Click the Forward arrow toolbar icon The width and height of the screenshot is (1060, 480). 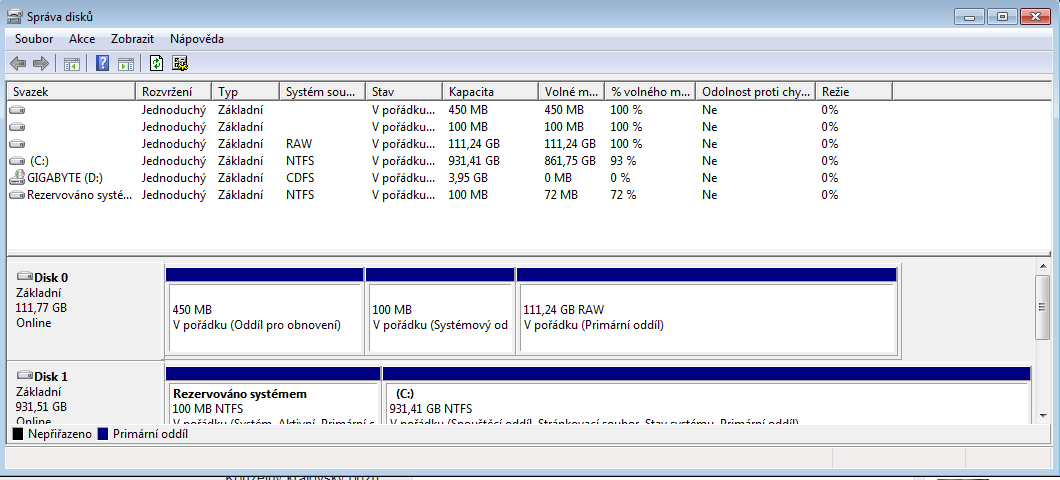point(41,64)
